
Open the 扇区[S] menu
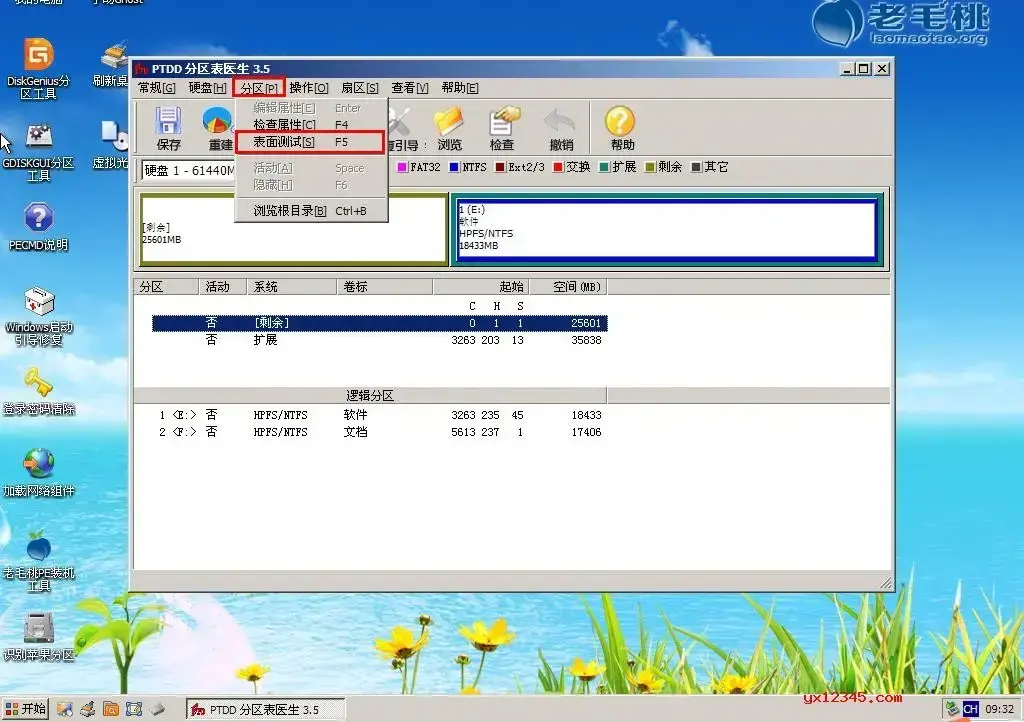pyautogui.click(x=360, y=87)
